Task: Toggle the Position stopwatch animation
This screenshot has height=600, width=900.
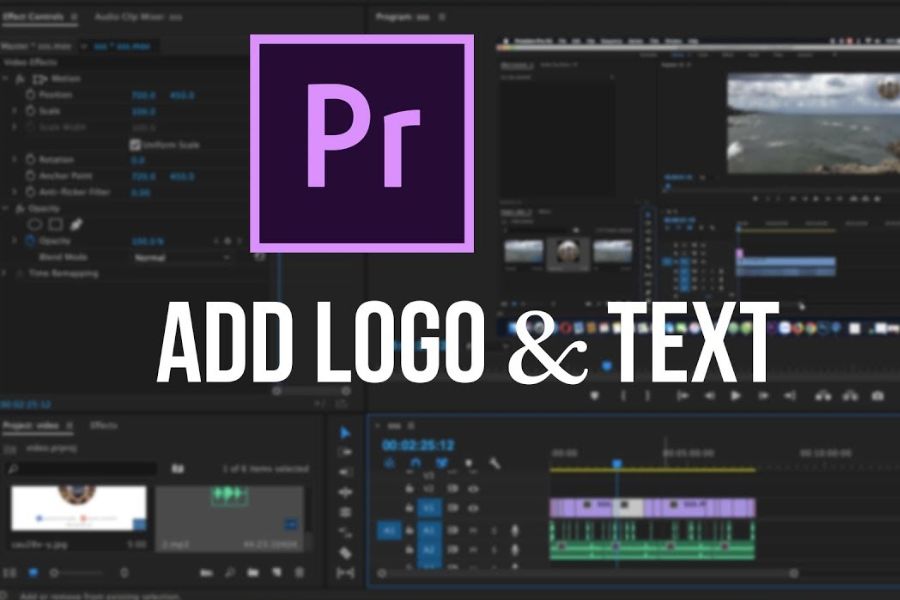Action: pos(30,95)
